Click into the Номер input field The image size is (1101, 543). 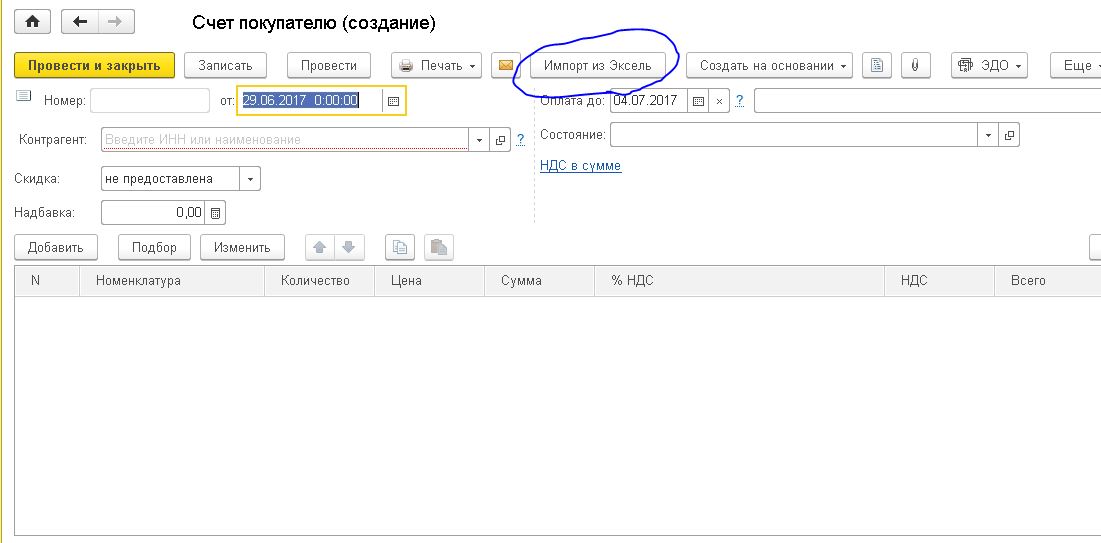pos(150,101)
